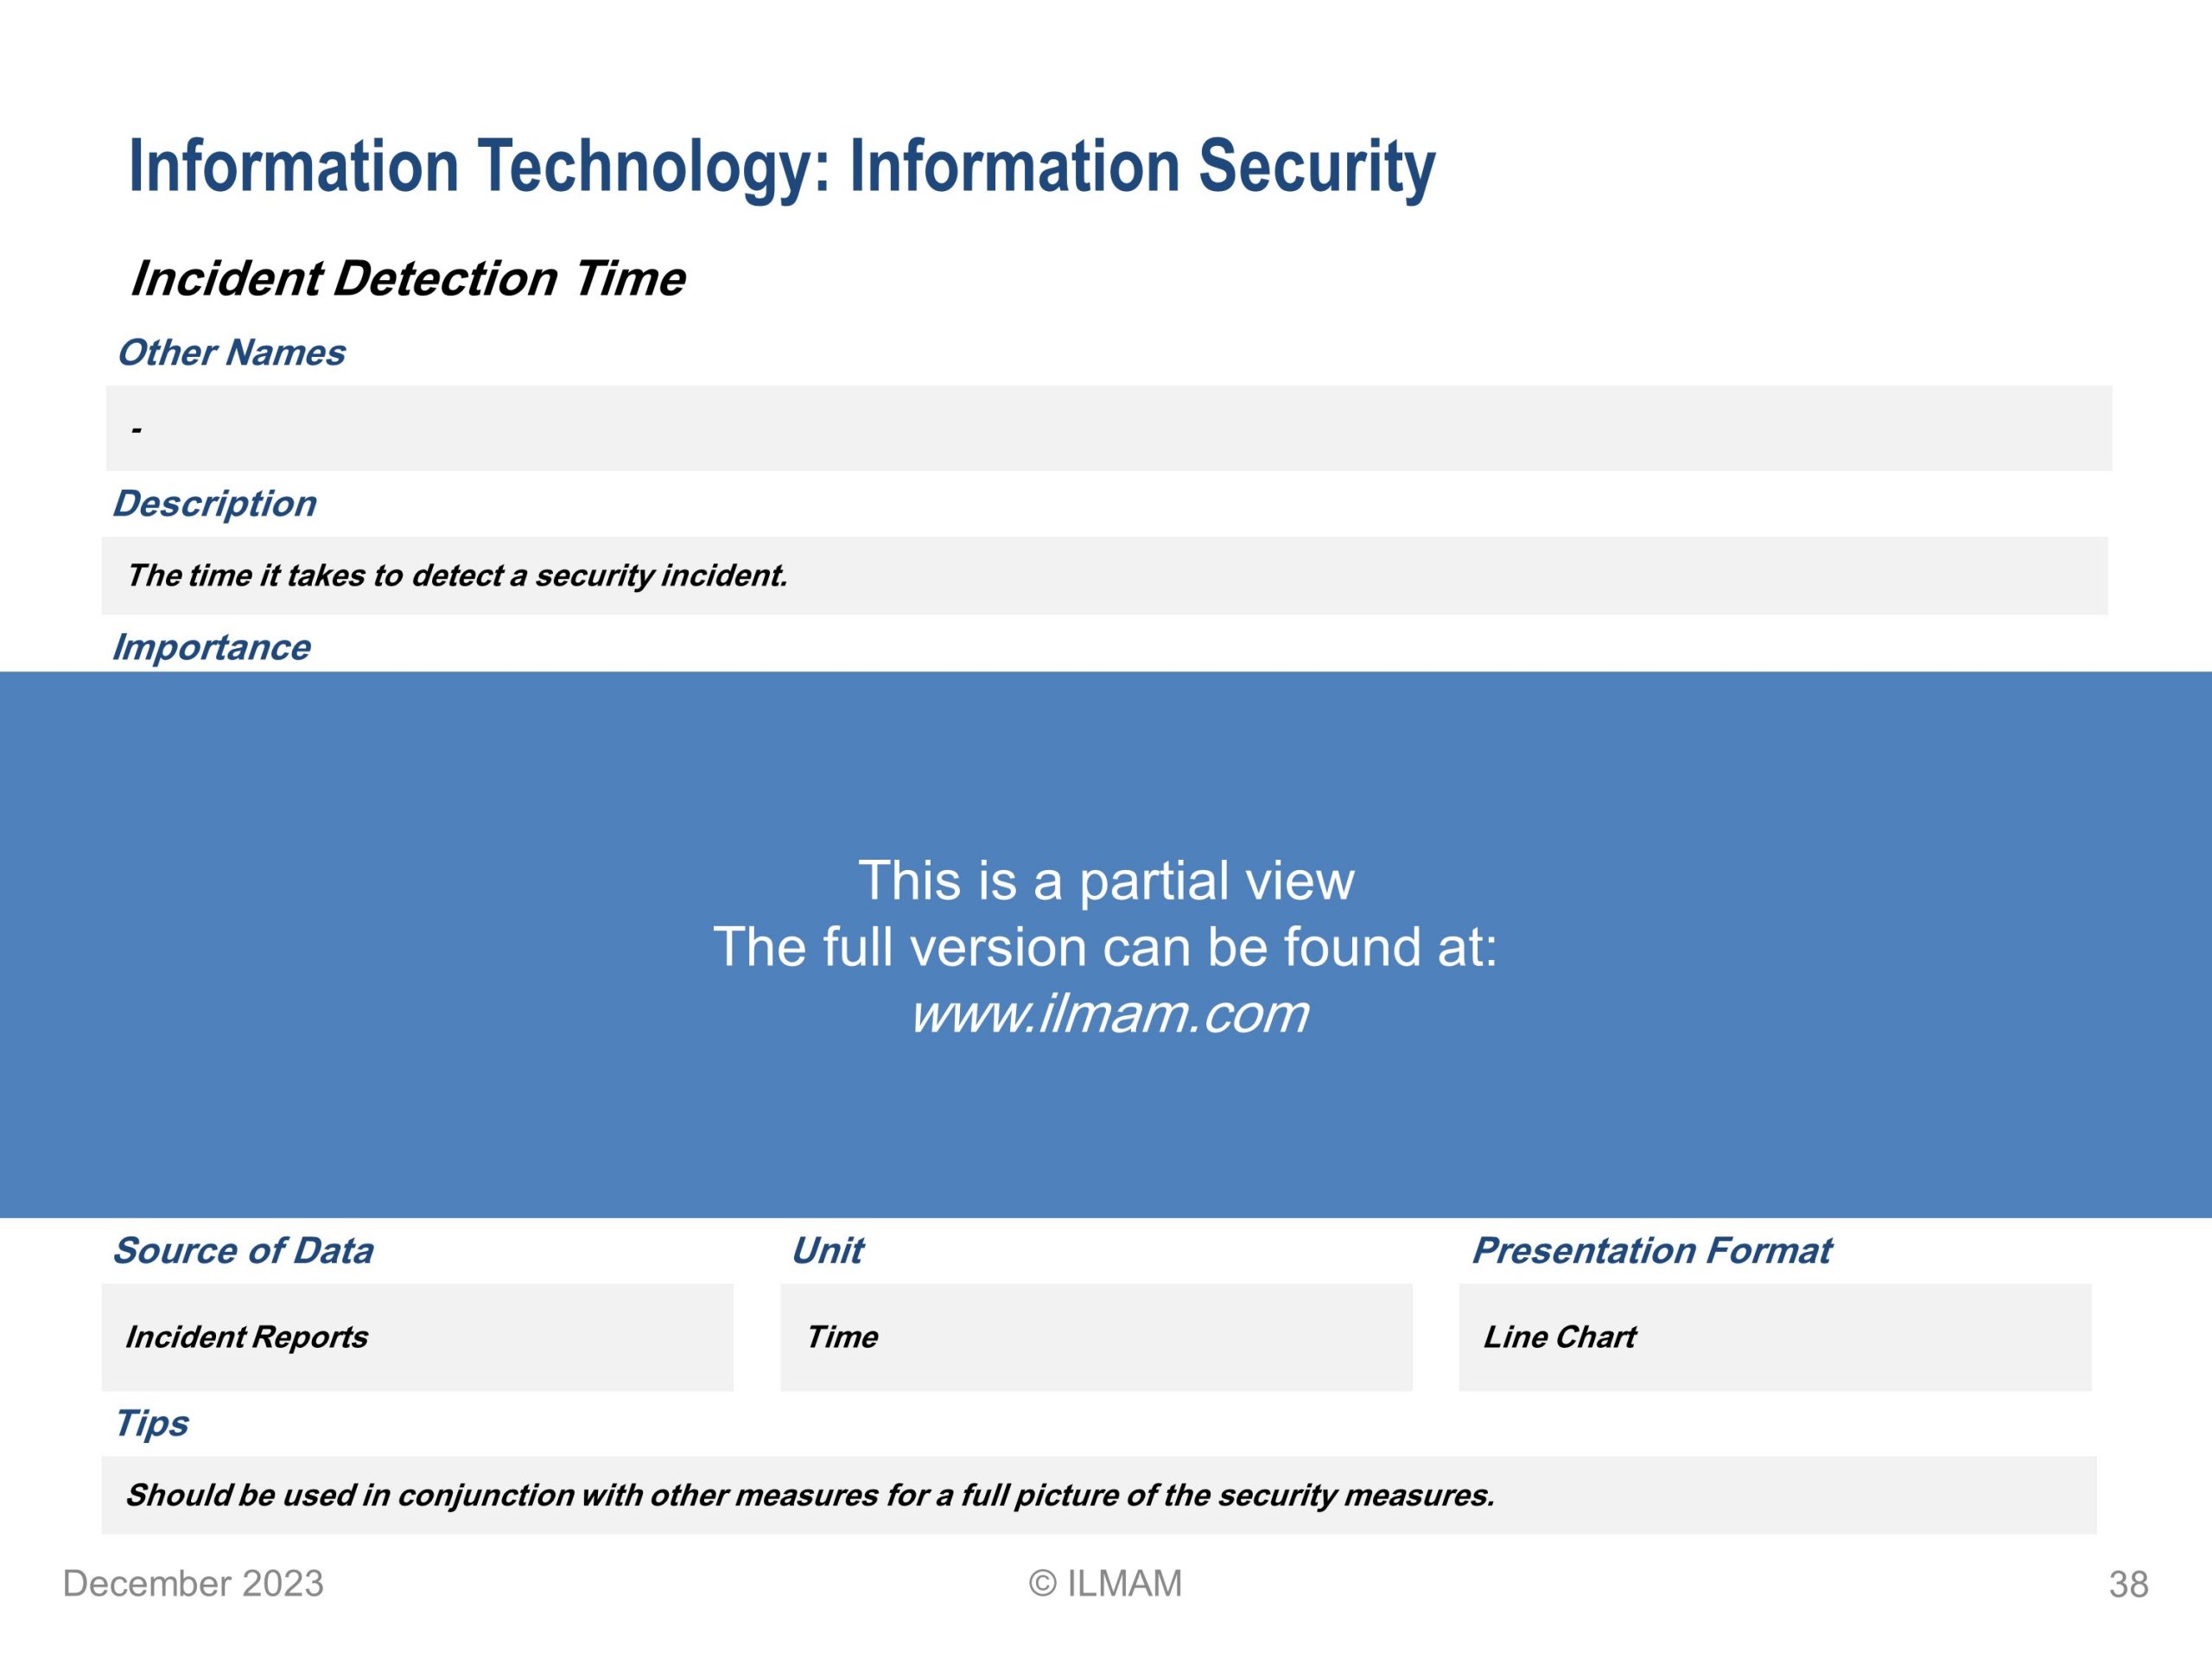Select the Description heading
This screenshot has width=2212, height=1659.
[x=214, y=503]
